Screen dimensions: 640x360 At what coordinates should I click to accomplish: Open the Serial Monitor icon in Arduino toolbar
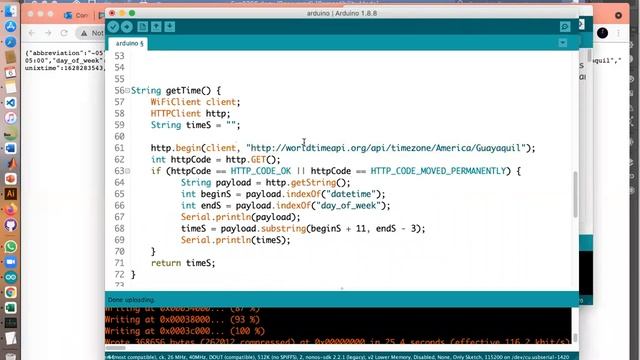565,27
